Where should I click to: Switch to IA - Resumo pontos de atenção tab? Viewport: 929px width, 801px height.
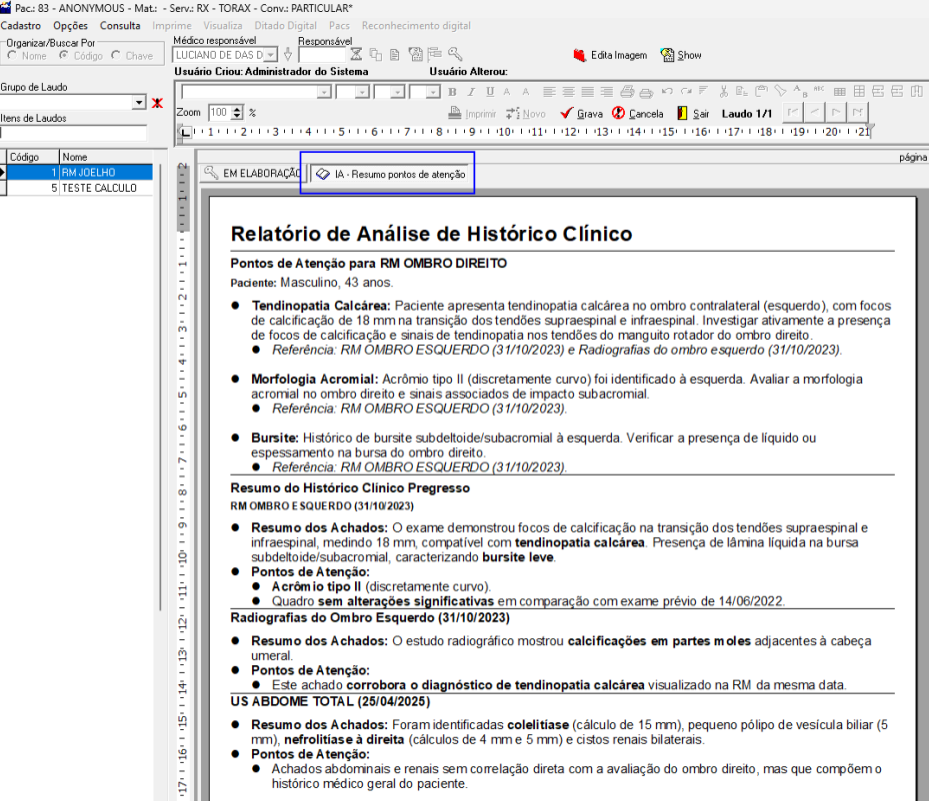390,174
